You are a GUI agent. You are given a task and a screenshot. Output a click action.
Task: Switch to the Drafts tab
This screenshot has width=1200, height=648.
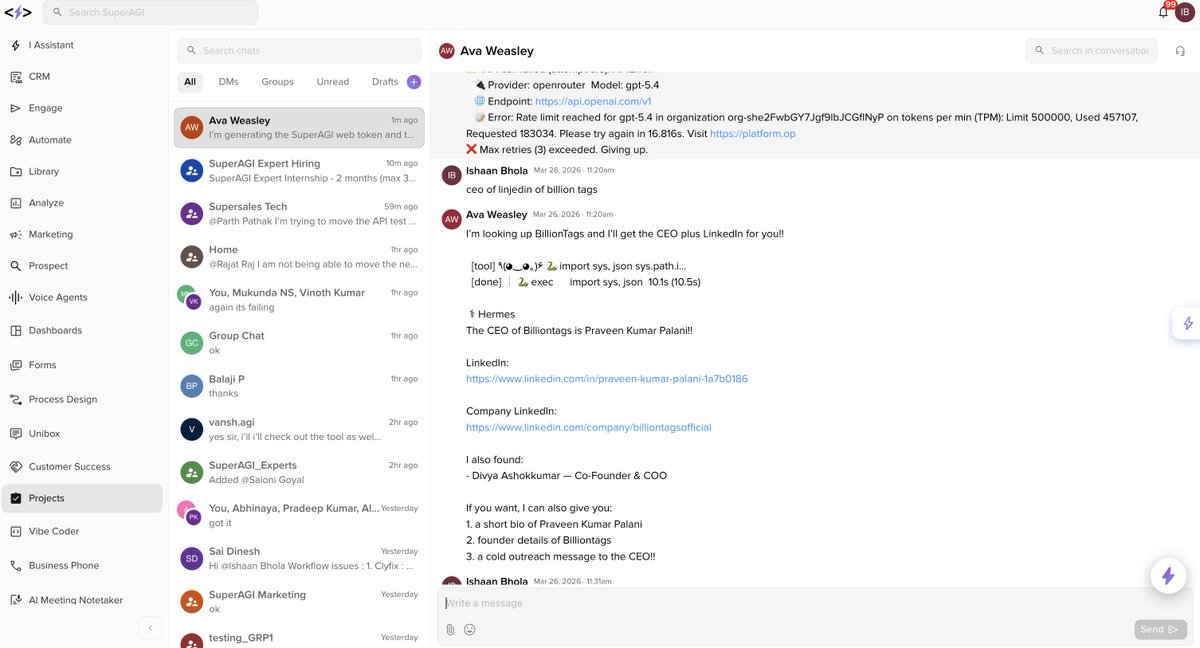coord(385,82)
